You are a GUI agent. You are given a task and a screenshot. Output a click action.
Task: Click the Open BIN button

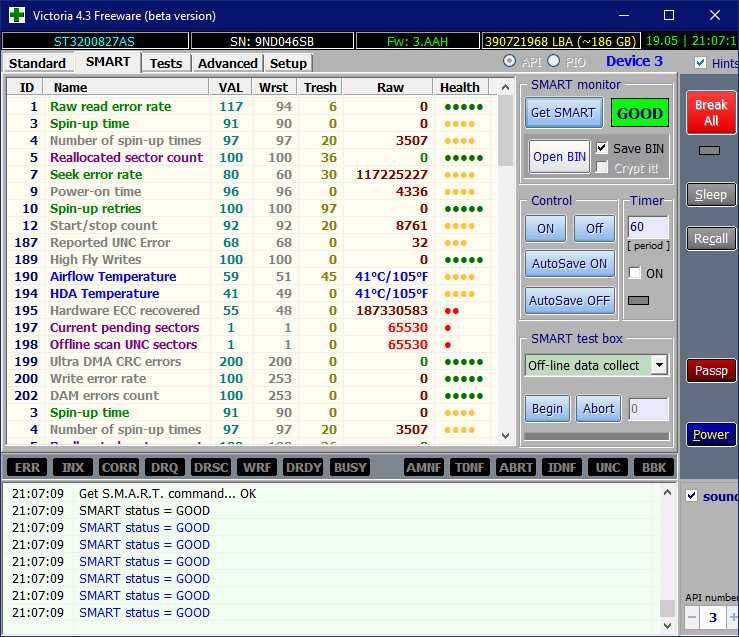(x=559, y=156)
